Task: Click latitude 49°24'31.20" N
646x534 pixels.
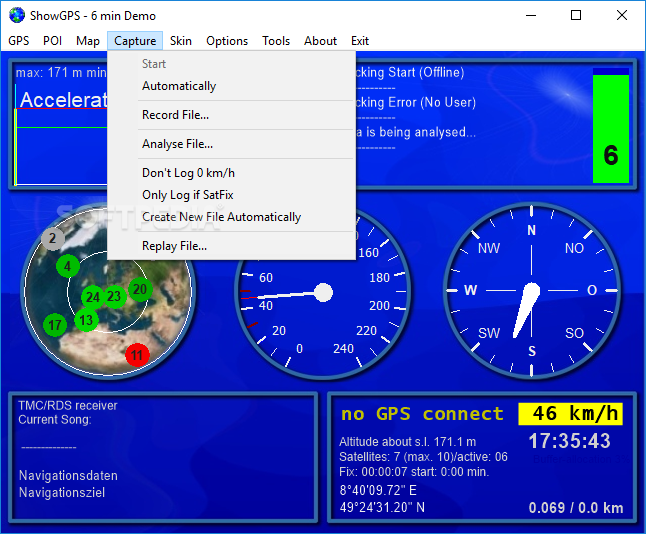Action: tap(382, 507)
